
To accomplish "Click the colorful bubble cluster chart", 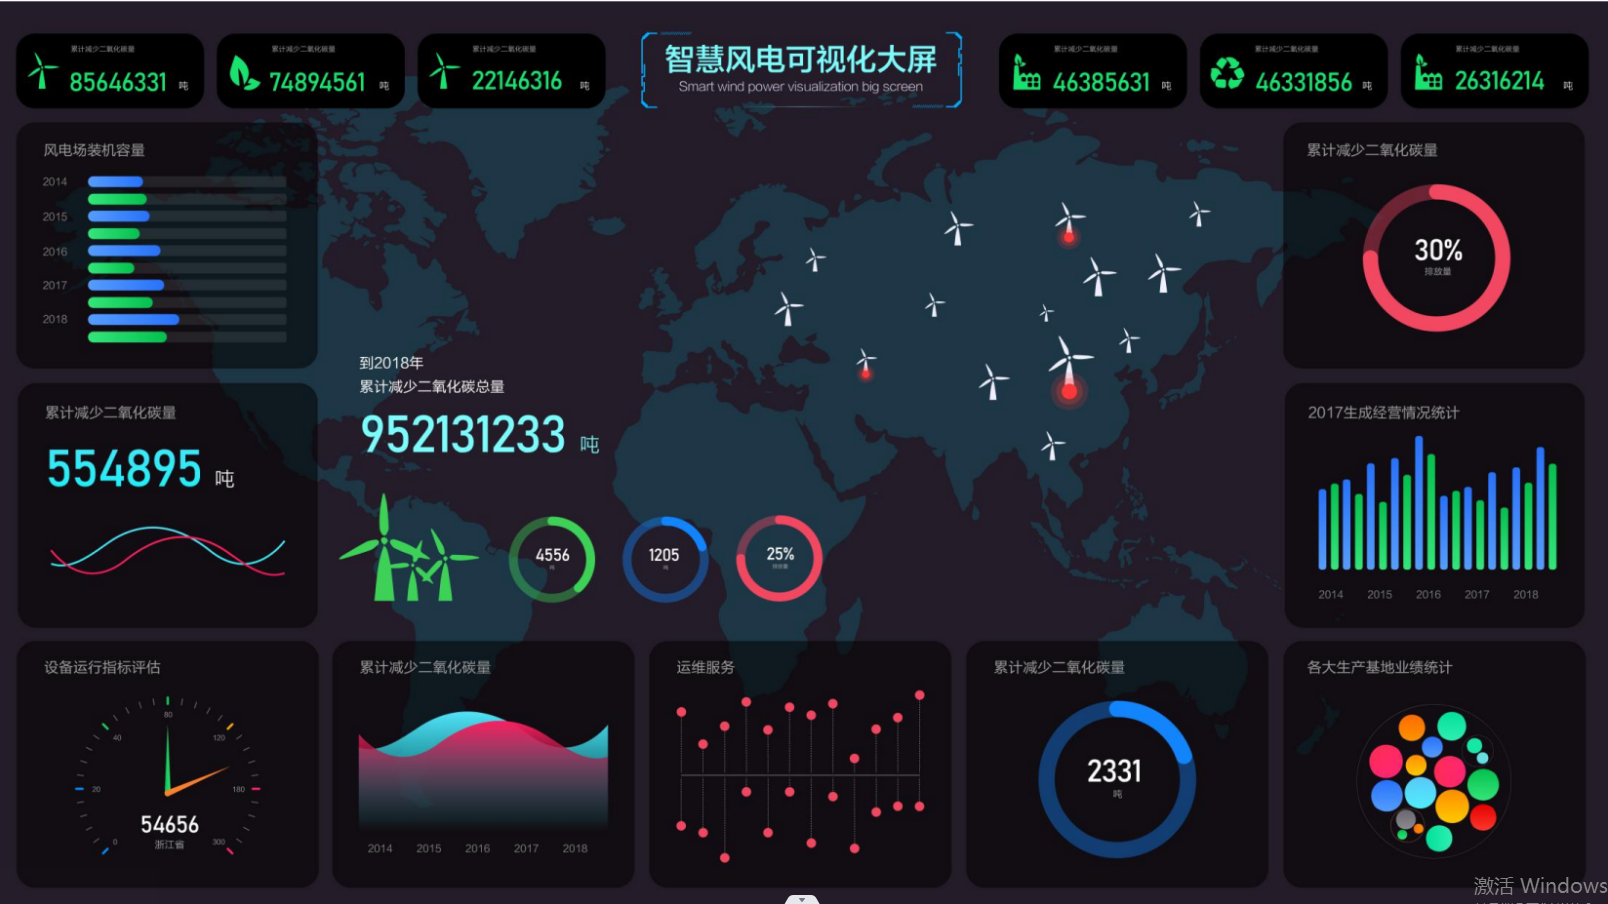I will coord(1433,780).
